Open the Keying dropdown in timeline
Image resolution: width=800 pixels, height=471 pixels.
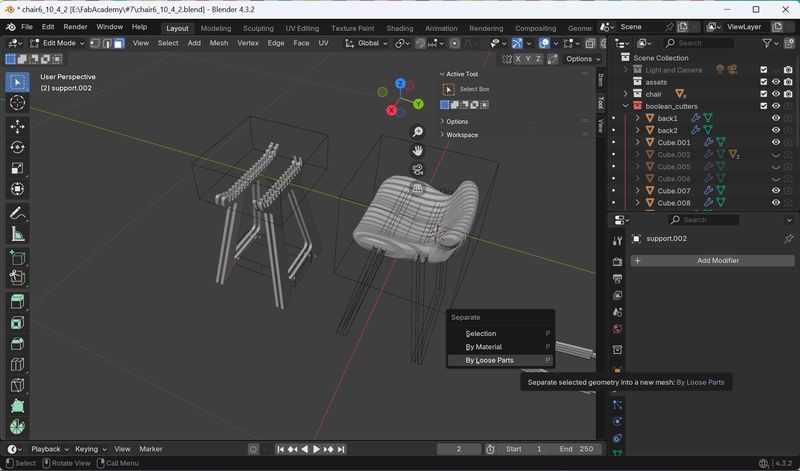point(90,449)
